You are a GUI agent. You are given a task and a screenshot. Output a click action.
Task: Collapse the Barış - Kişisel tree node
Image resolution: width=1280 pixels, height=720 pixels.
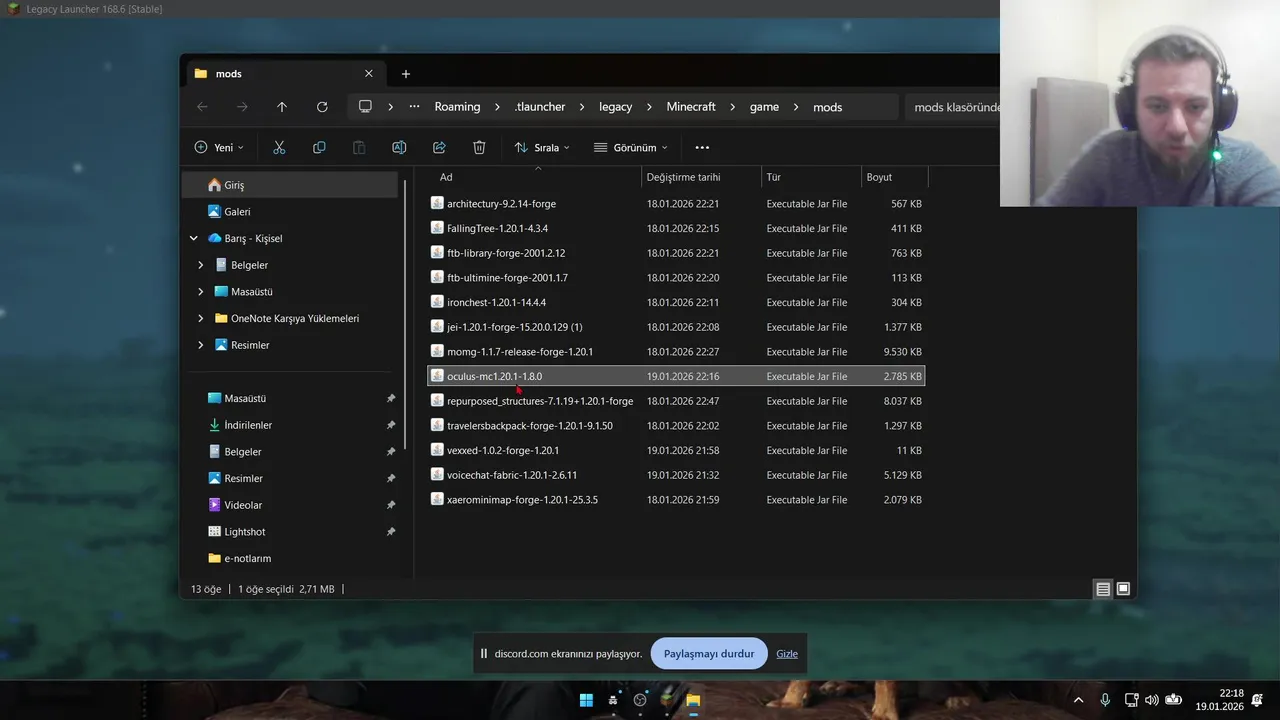pos(194,238)
